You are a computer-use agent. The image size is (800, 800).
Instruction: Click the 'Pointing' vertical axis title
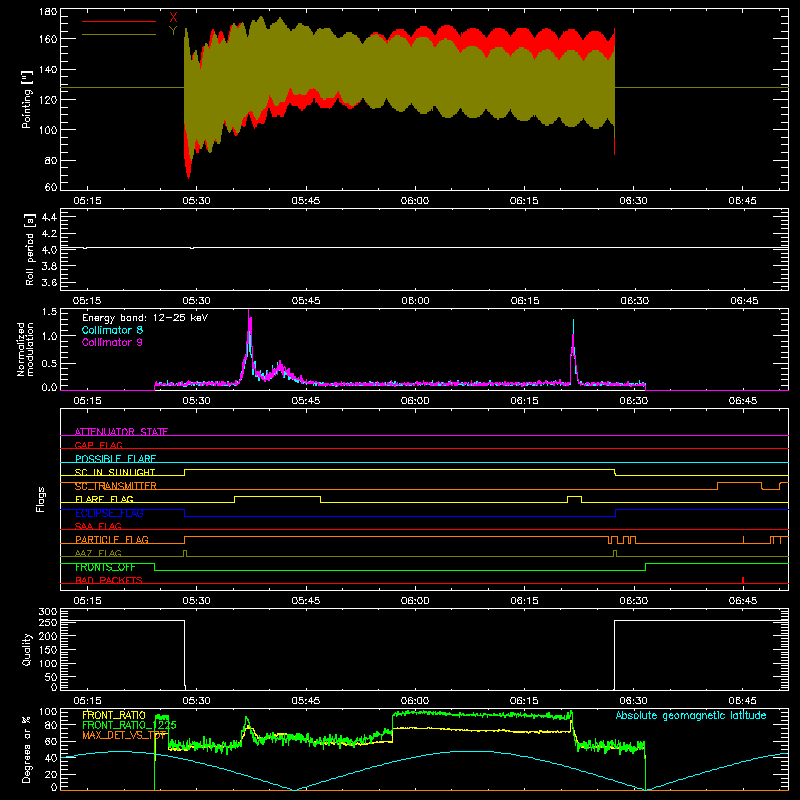click(x=26, y=99)
